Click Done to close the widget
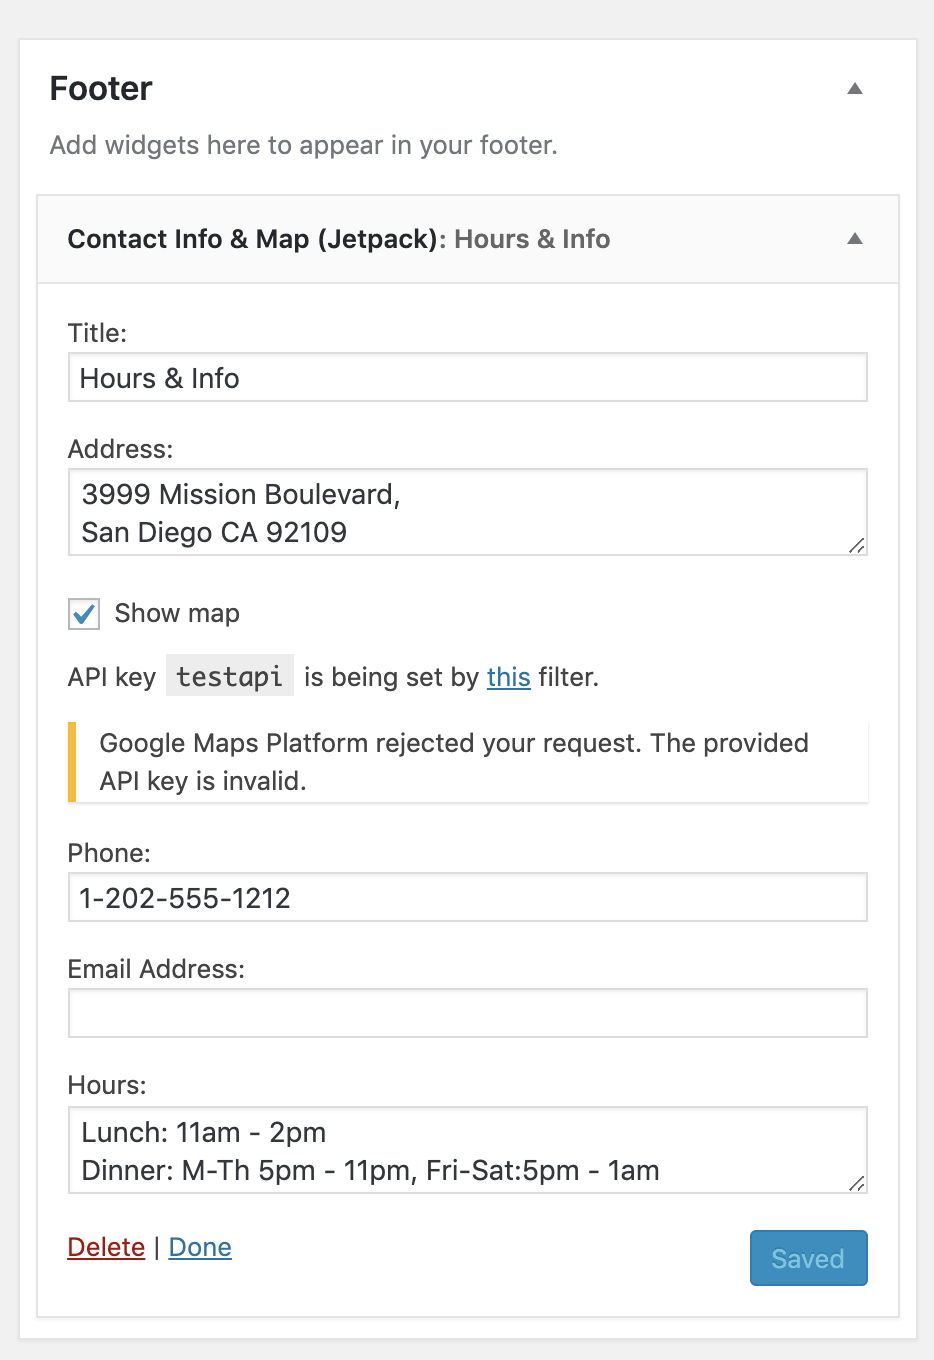The height and width of the screenshot is (1360, 934). pos(199,1247)
